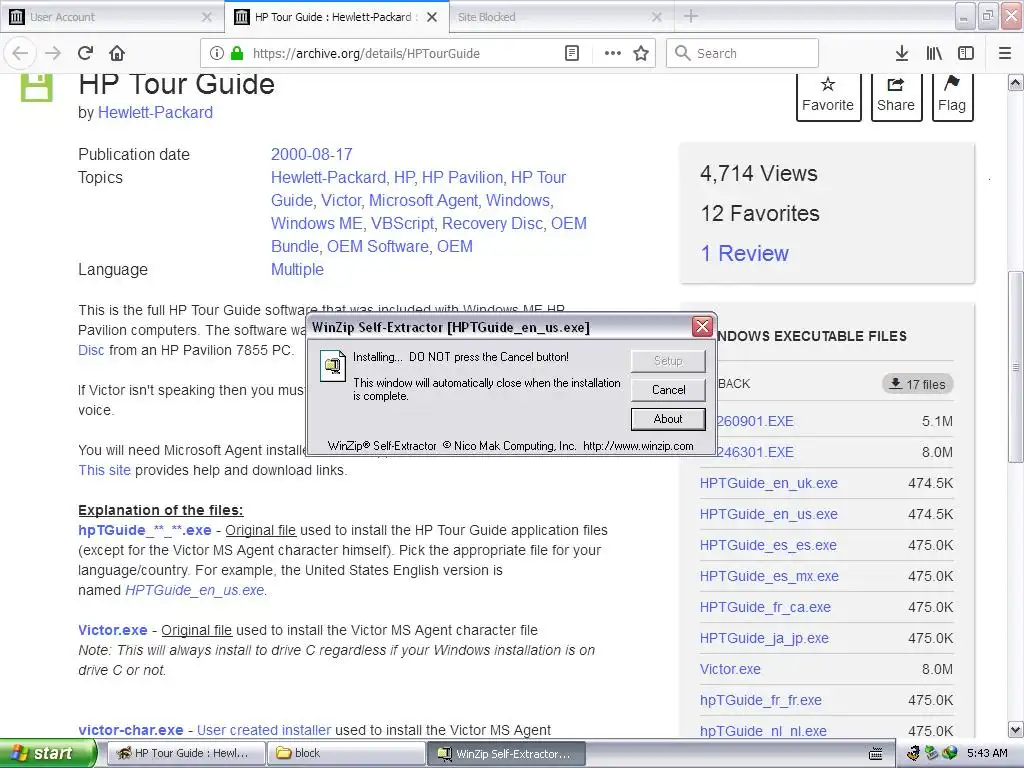The height and width of the screenshot is (768, 1024).
Task: Show site information icon in address bar
Action: point(217,53)
